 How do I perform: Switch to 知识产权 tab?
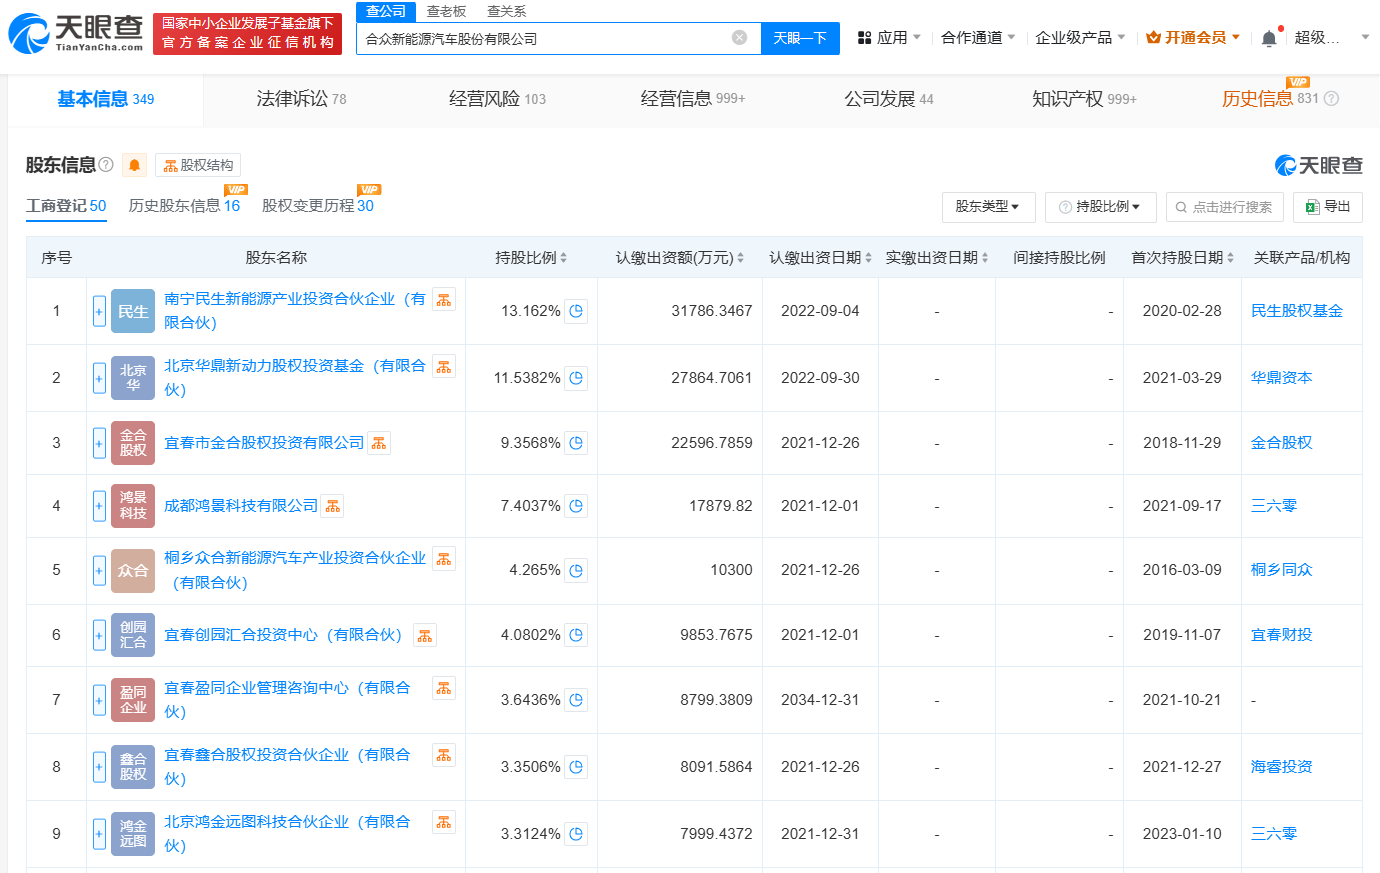click(x=1084, y=99)
